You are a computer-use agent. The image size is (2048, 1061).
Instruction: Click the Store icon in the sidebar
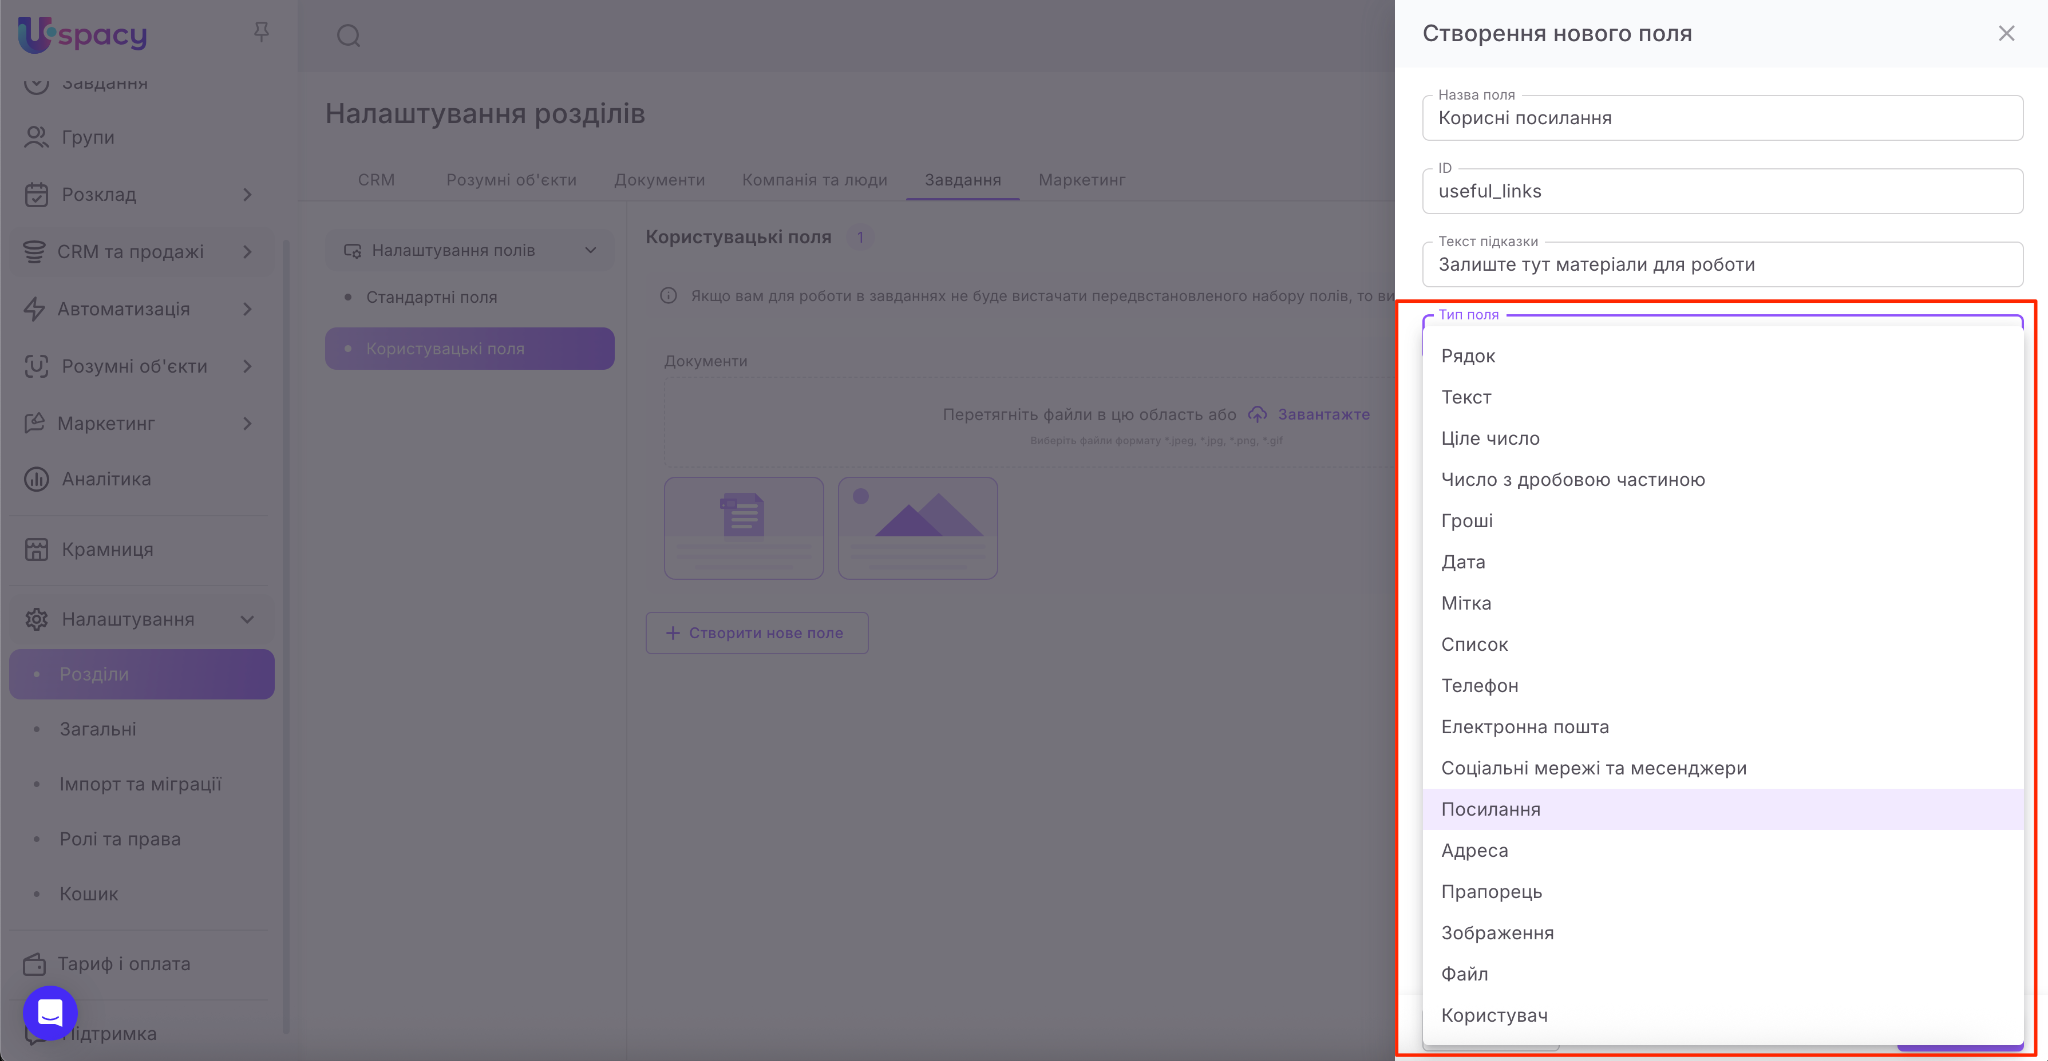click(37, 550)
